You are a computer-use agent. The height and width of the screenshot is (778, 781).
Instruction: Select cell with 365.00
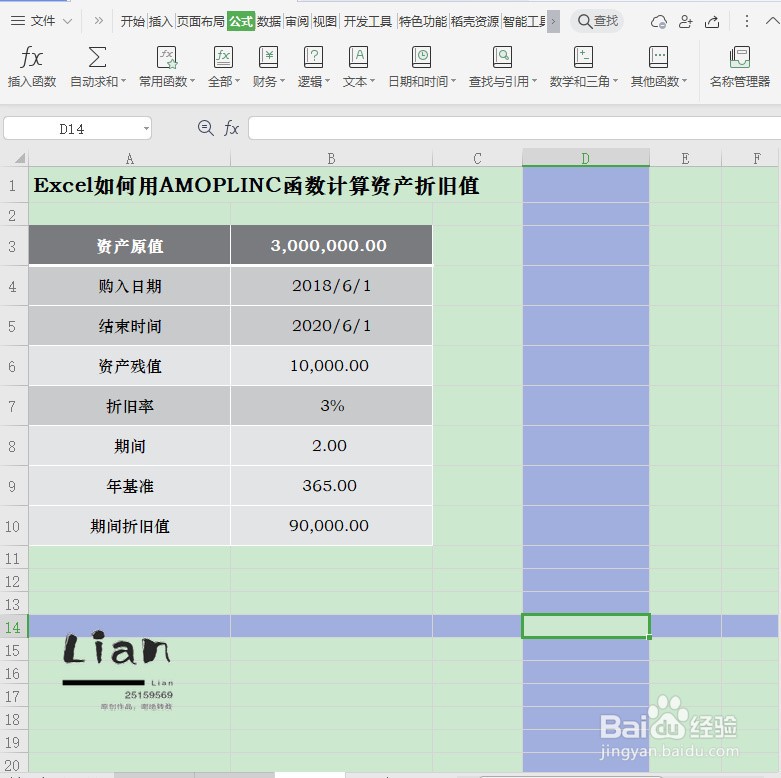pos(331,486)
